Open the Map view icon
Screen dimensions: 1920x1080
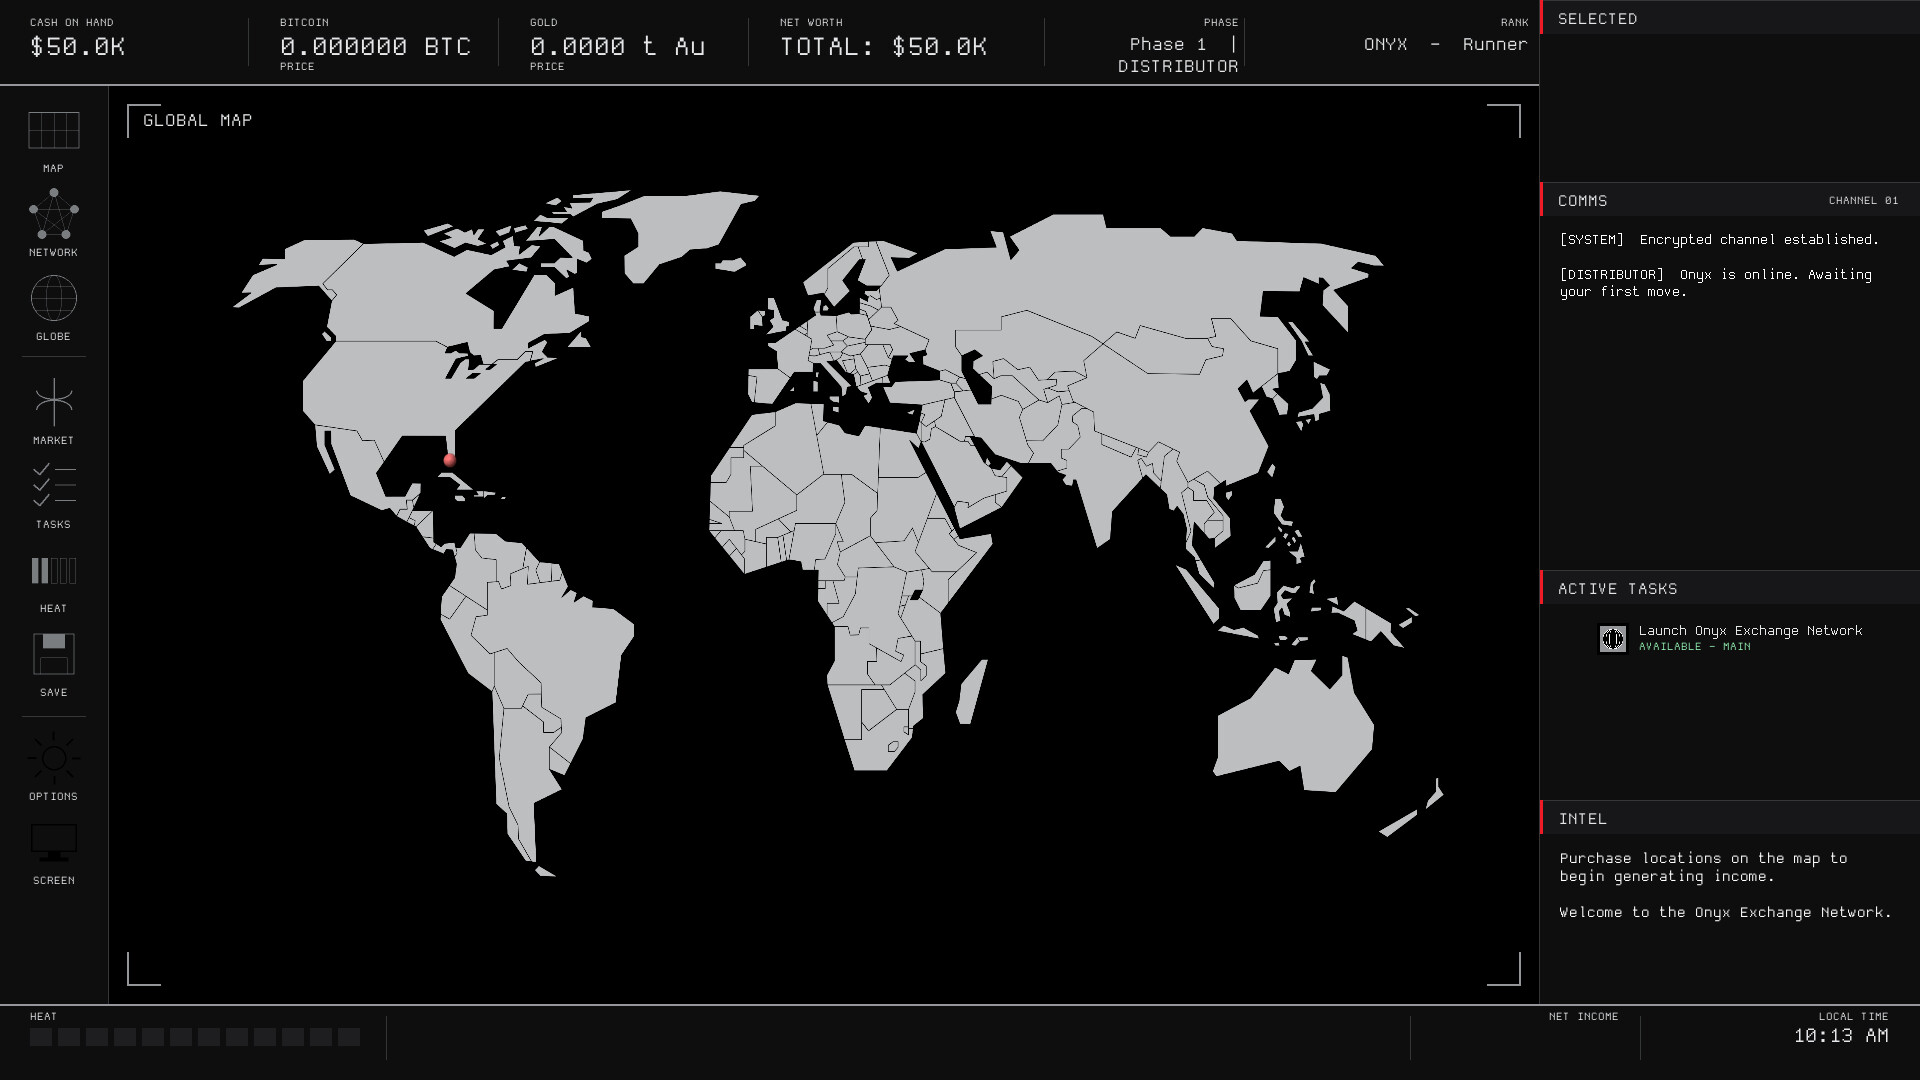pyautogui.click(x=53, y=131)
